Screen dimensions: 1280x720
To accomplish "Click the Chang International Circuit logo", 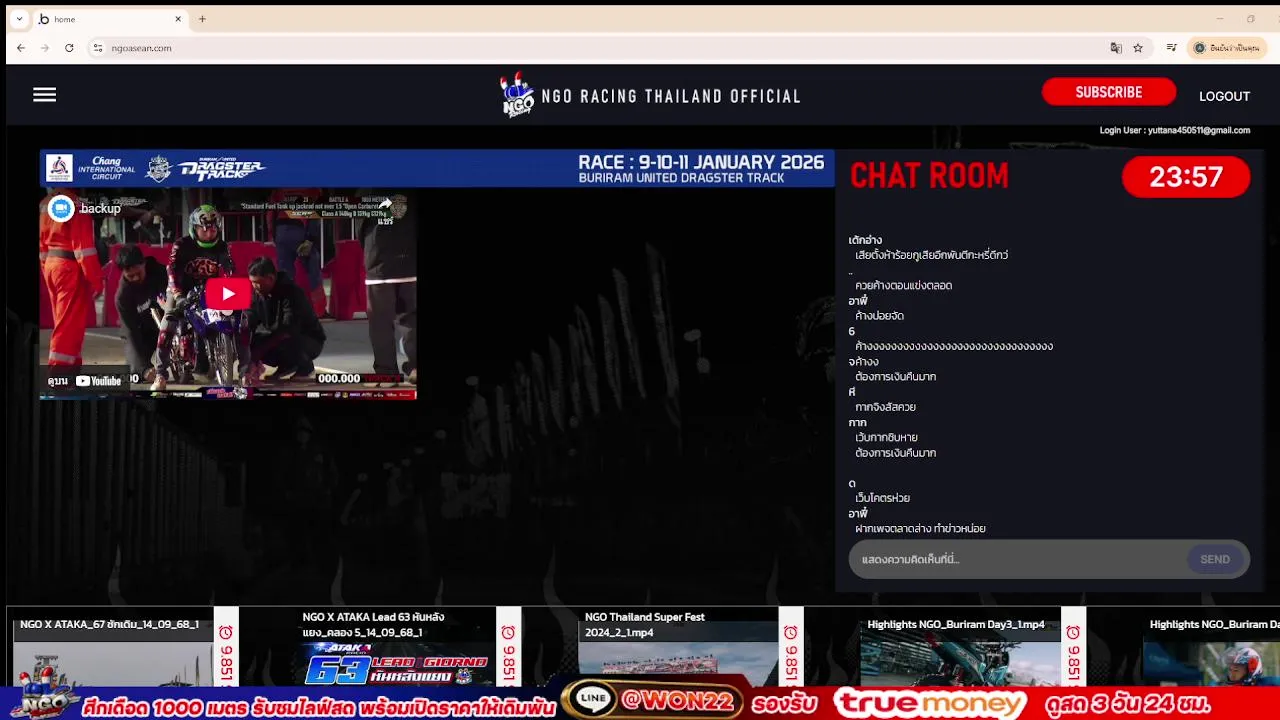I will click(x=91, y=168).
